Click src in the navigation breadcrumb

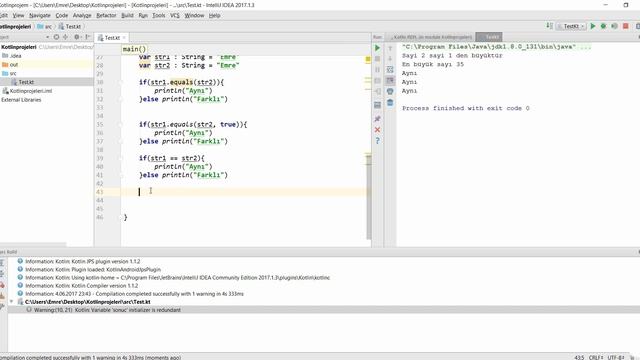click(x=44, y=27)
